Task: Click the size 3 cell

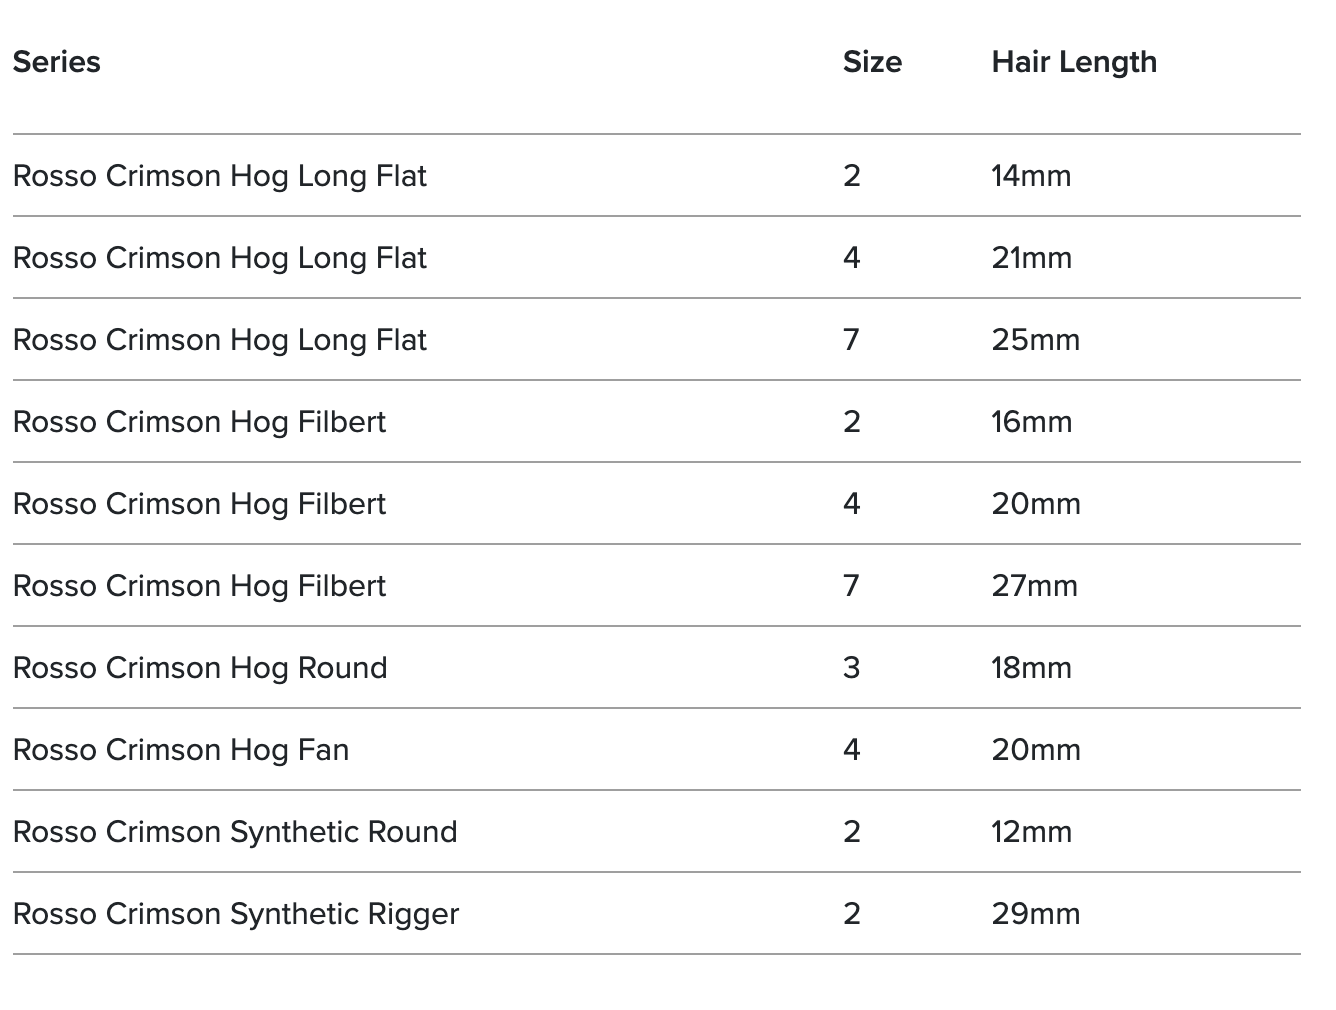Action: pyautogui.click(x=851, y=668)
